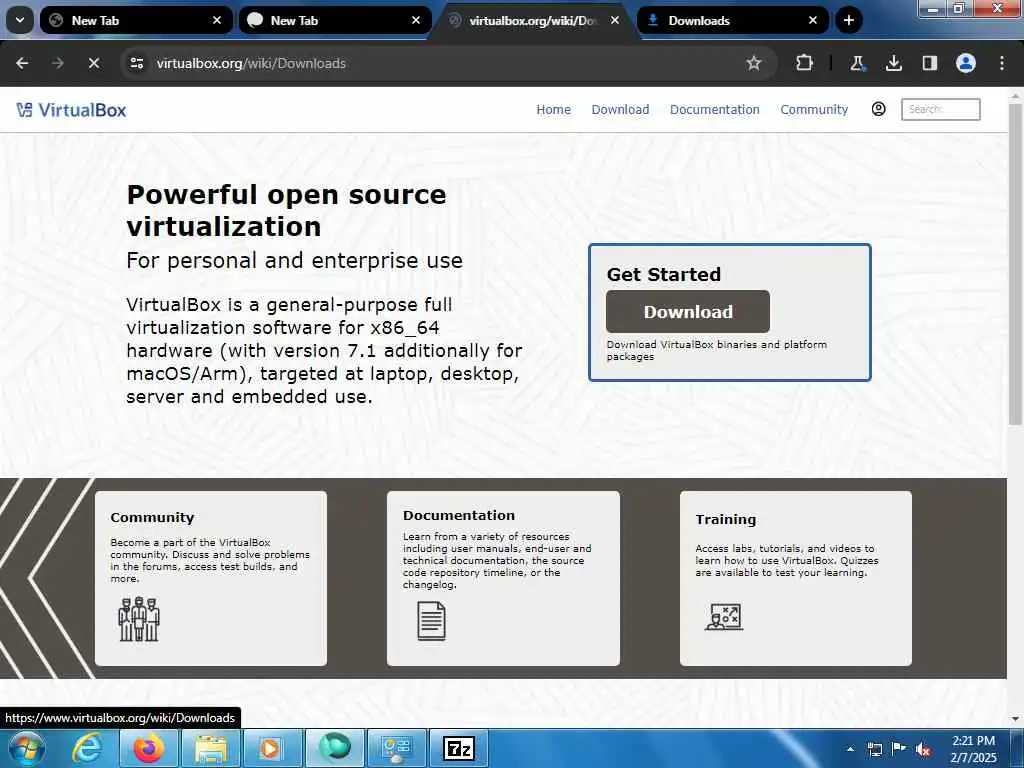Screen dimensions: 1024x768
Task: Switch to the Downloads tab
Action: [x=733, y=20]
